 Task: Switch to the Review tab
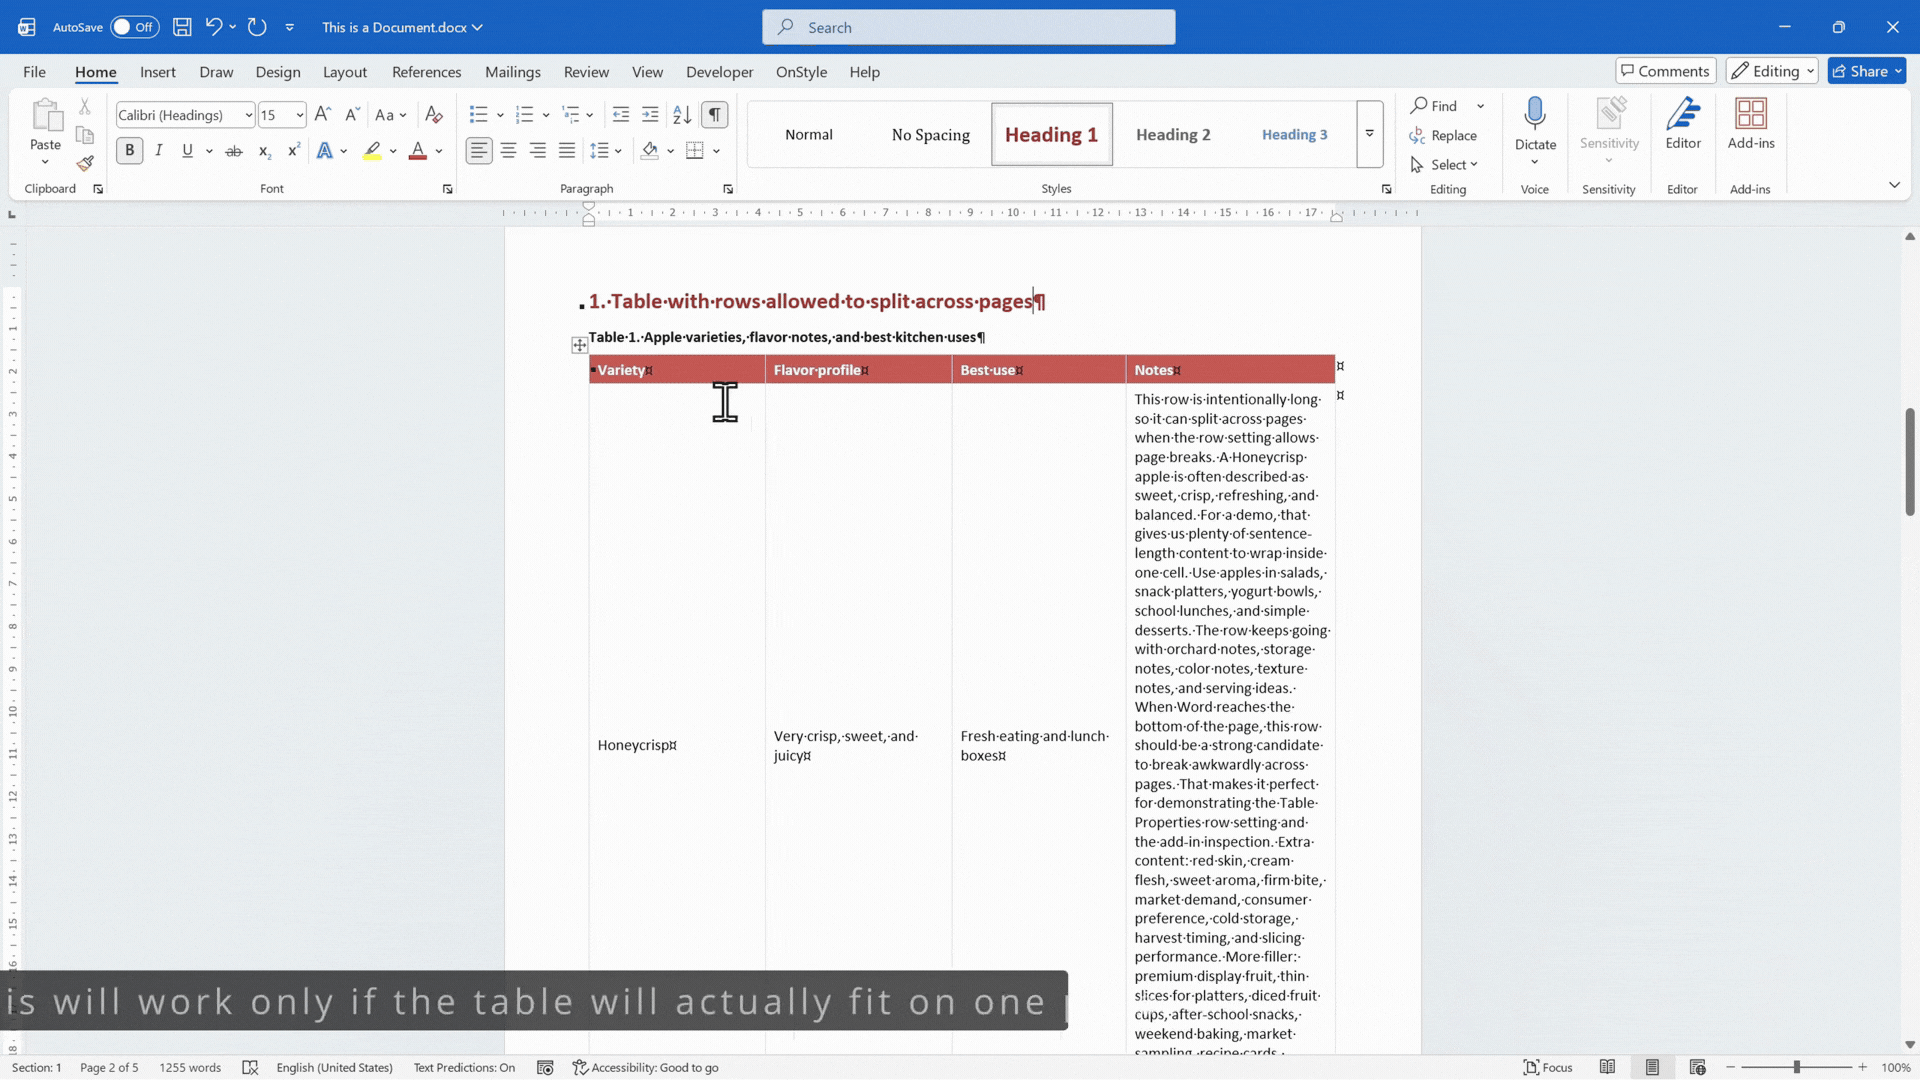[586, 72]
